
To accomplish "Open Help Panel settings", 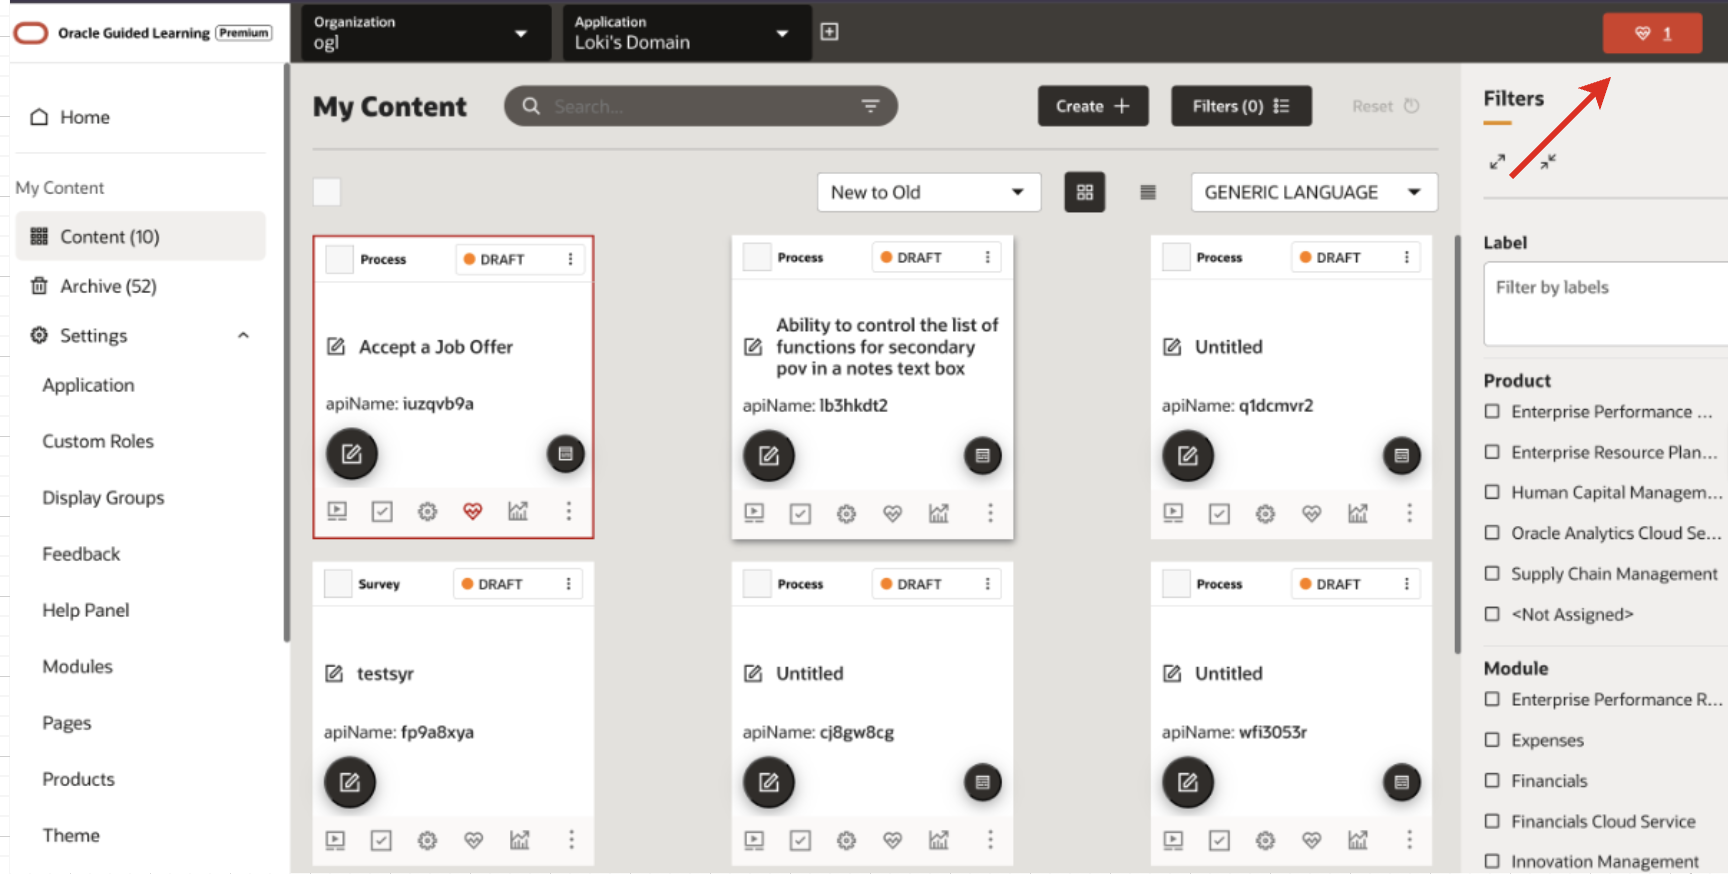I will click(86, 610).
